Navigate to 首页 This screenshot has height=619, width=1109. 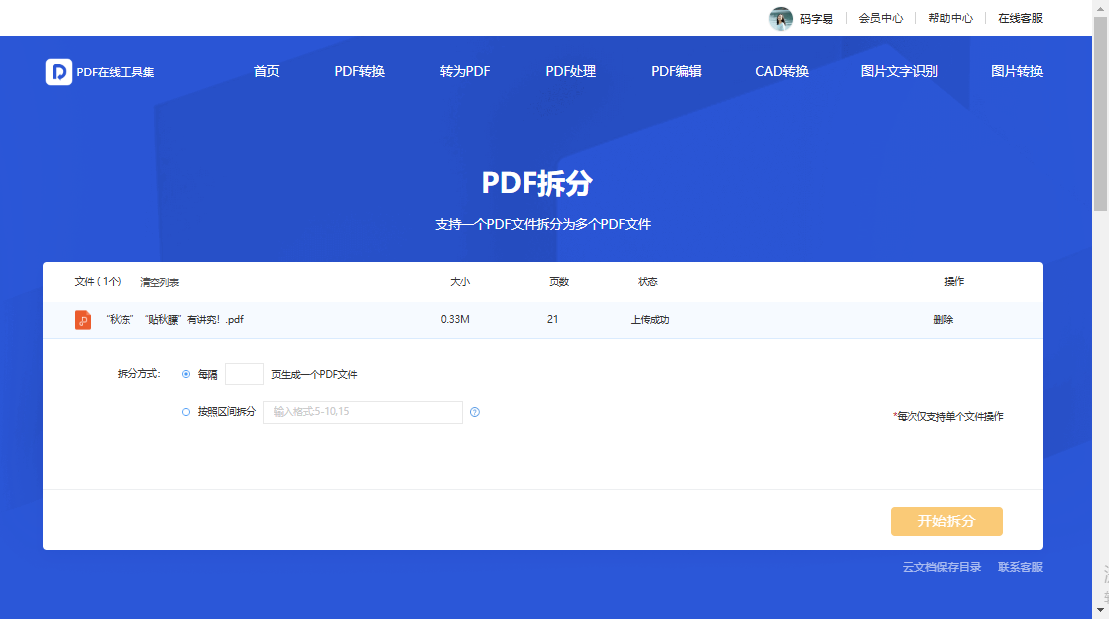click(266, 71)
